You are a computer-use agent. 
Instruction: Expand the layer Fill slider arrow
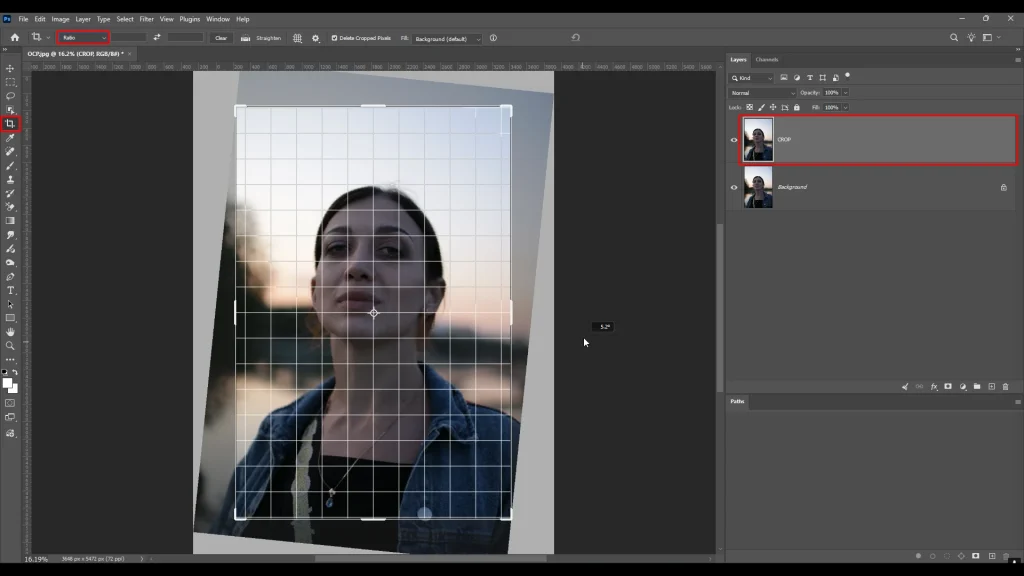tap(845, 107)
